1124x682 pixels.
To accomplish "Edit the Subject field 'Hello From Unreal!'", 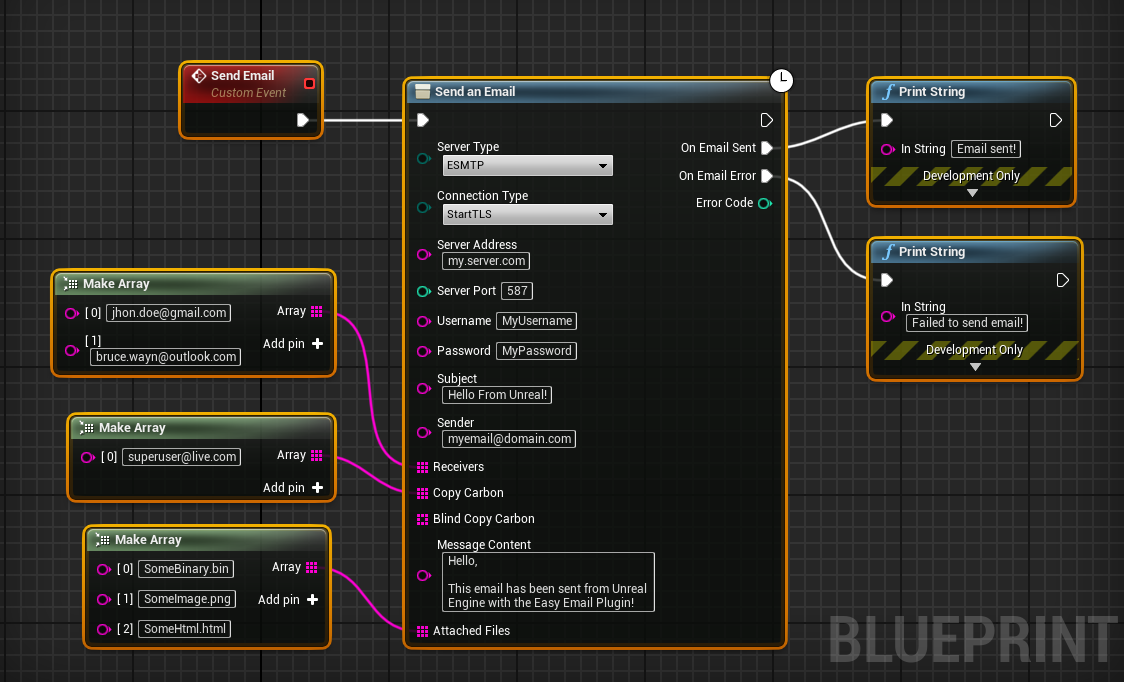I will click(x=497, y=395).
